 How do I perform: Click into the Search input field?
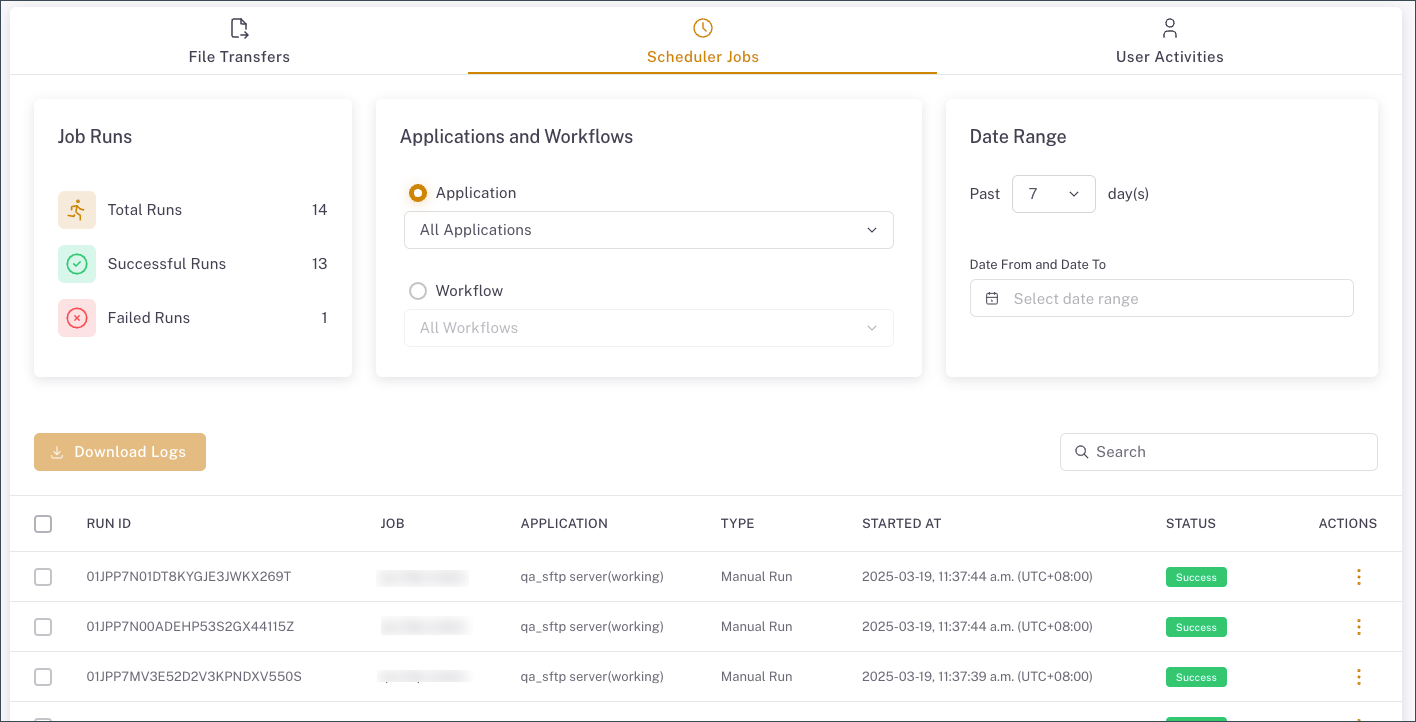point(1219,452)
